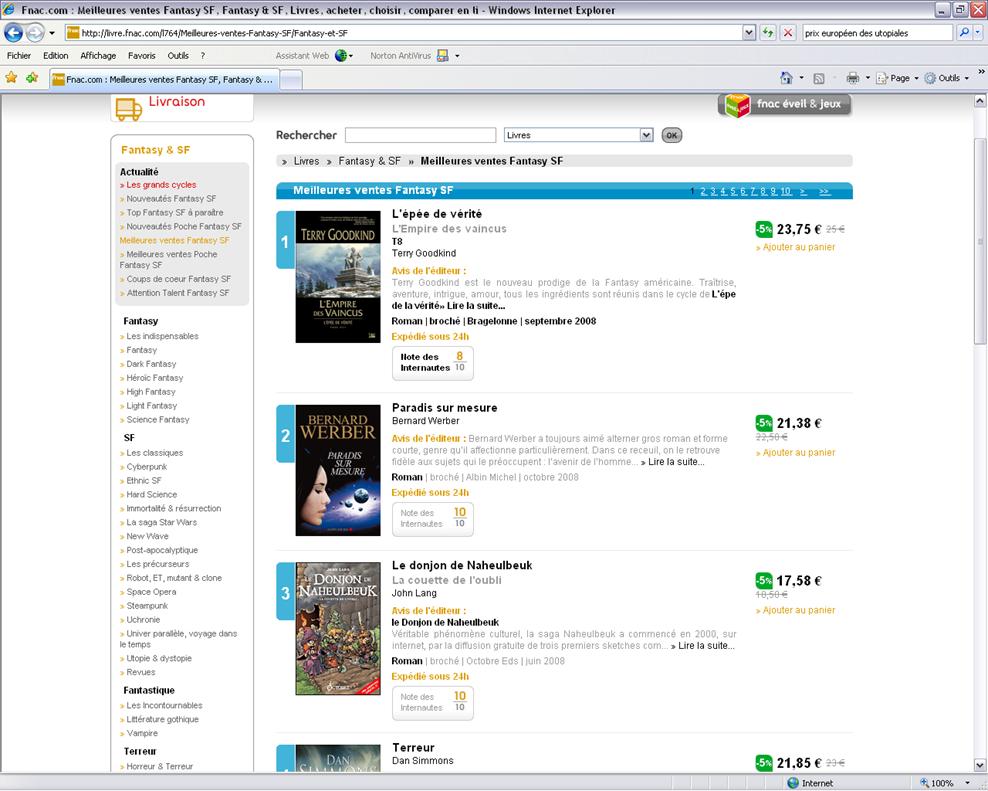
Task: Open the Norton AntiVirus dropdown arrow
Action: coord(457,56)
